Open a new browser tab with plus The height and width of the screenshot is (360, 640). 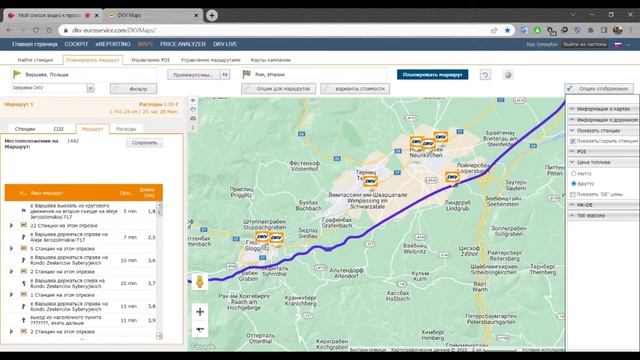[x=212, y=16]
